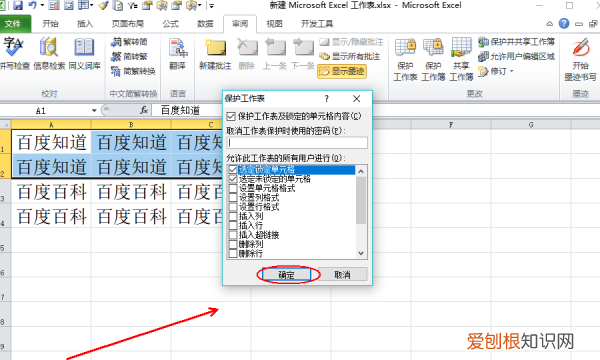Toggle 选定锁定单元格 checkbox

click(x=233, y=169)
